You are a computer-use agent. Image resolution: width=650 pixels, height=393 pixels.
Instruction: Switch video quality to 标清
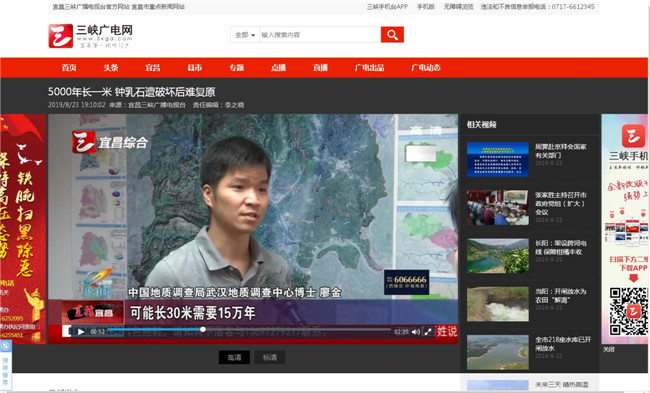tap(270, 357)
